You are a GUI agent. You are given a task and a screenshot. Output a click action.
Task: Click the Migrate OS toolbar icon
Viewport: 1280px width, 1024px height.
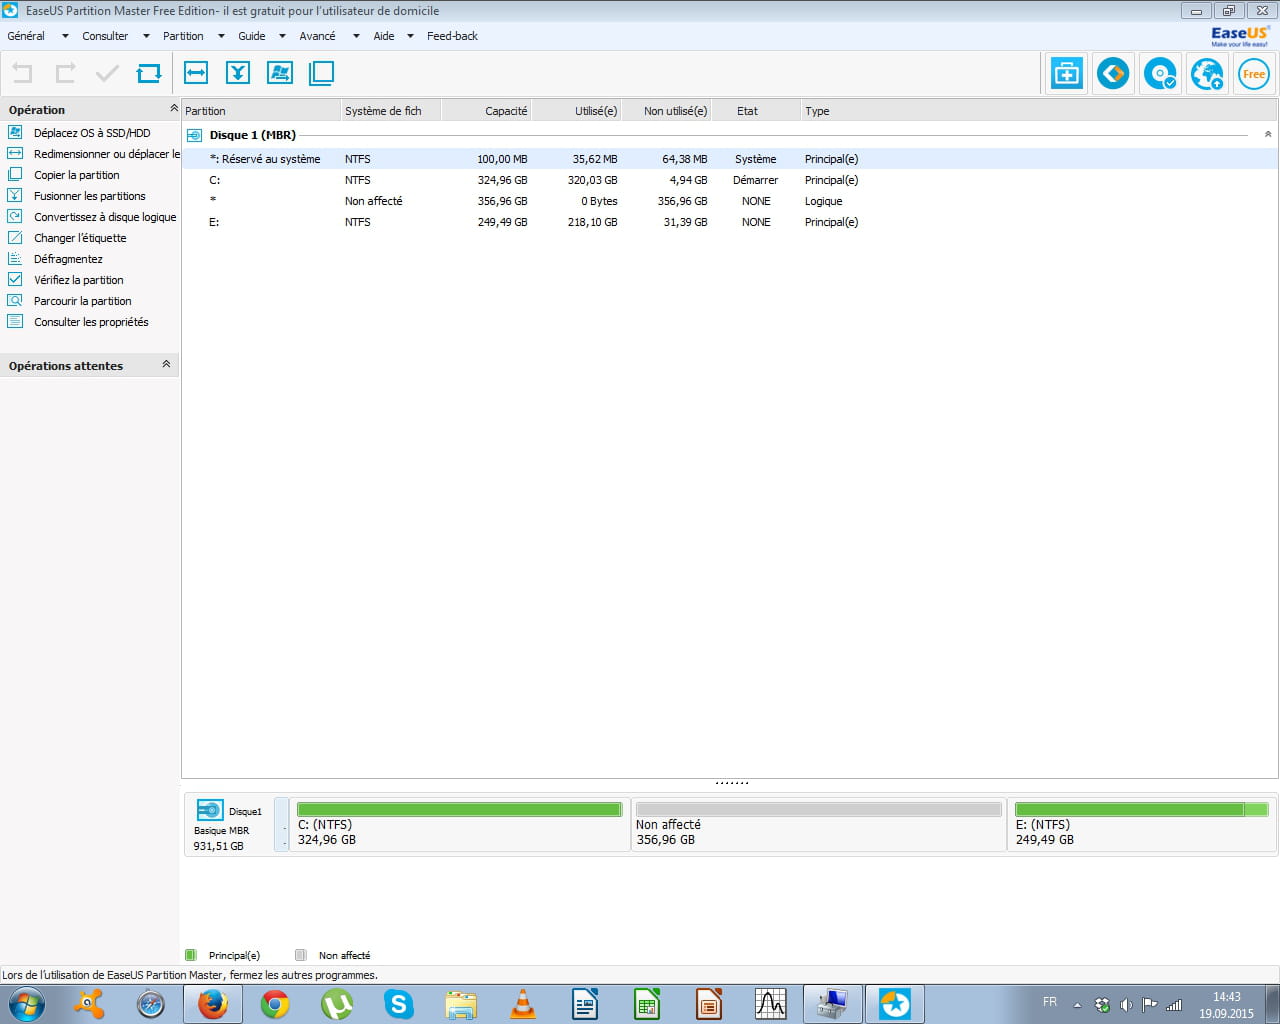[280, 73]
